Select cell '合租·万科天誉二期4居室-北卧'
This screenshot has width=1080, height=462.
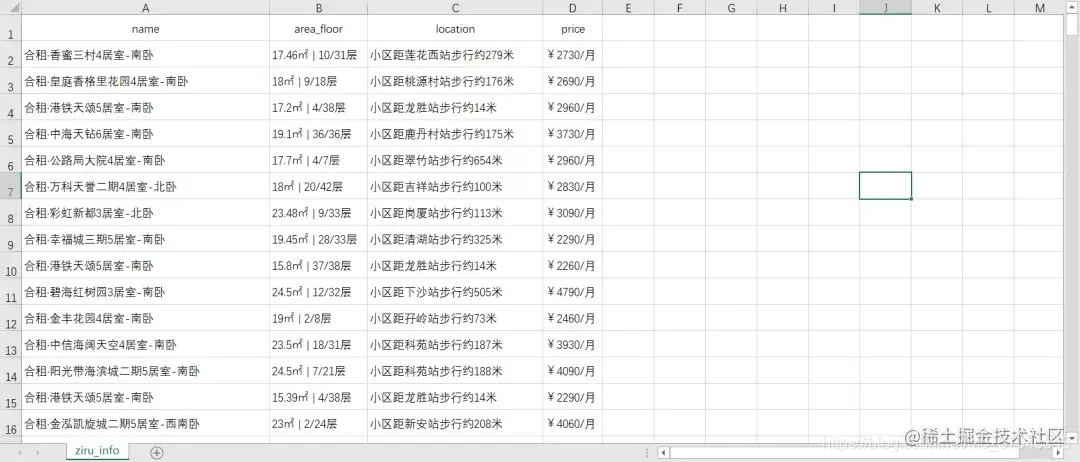coord(145,187)
